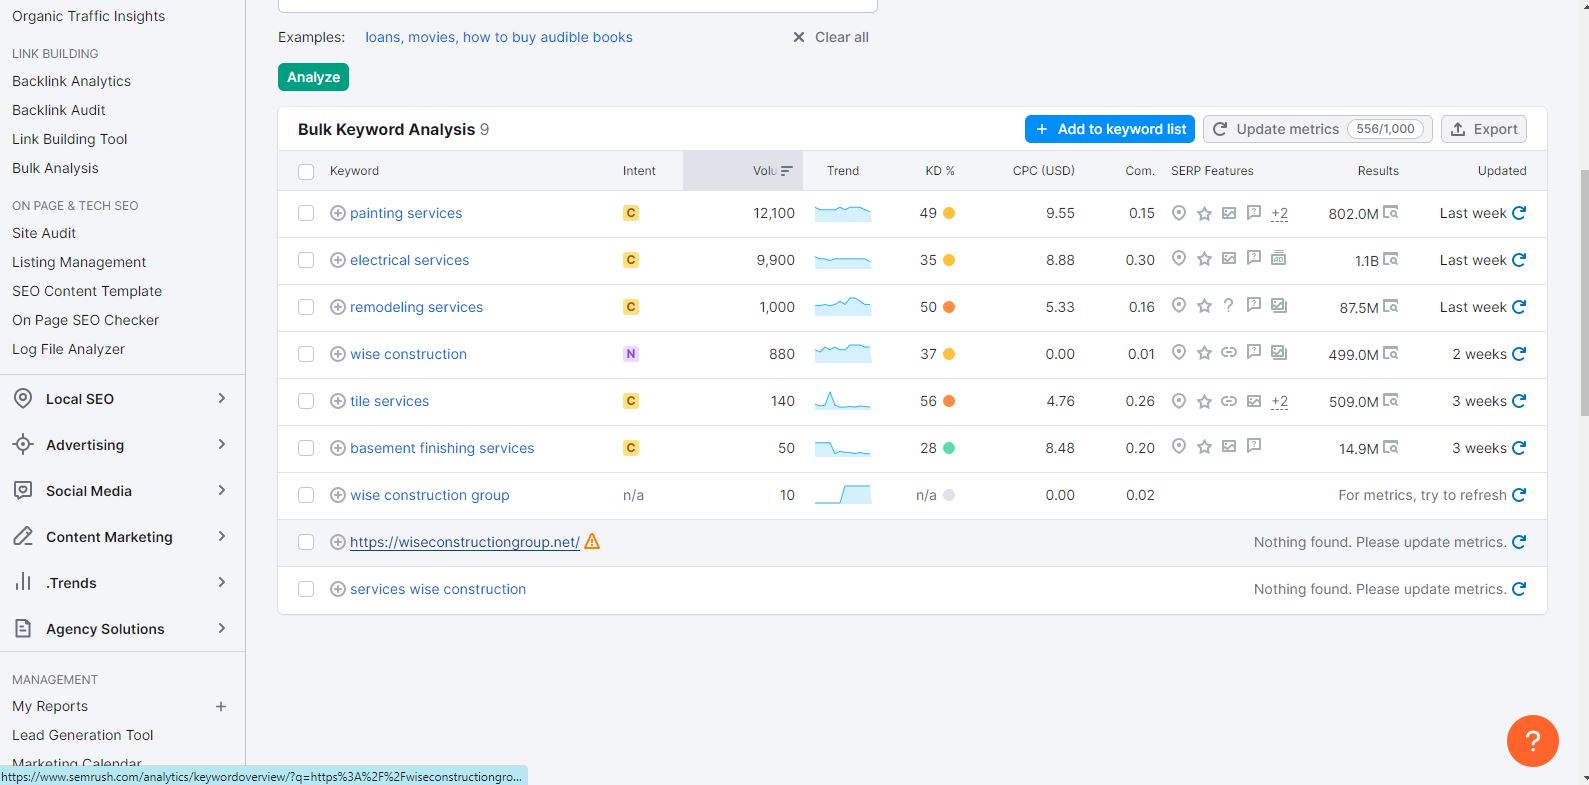Open Backlink Analytics from the sidebar
Screen dimensions: 1589x785
point(71,81)
